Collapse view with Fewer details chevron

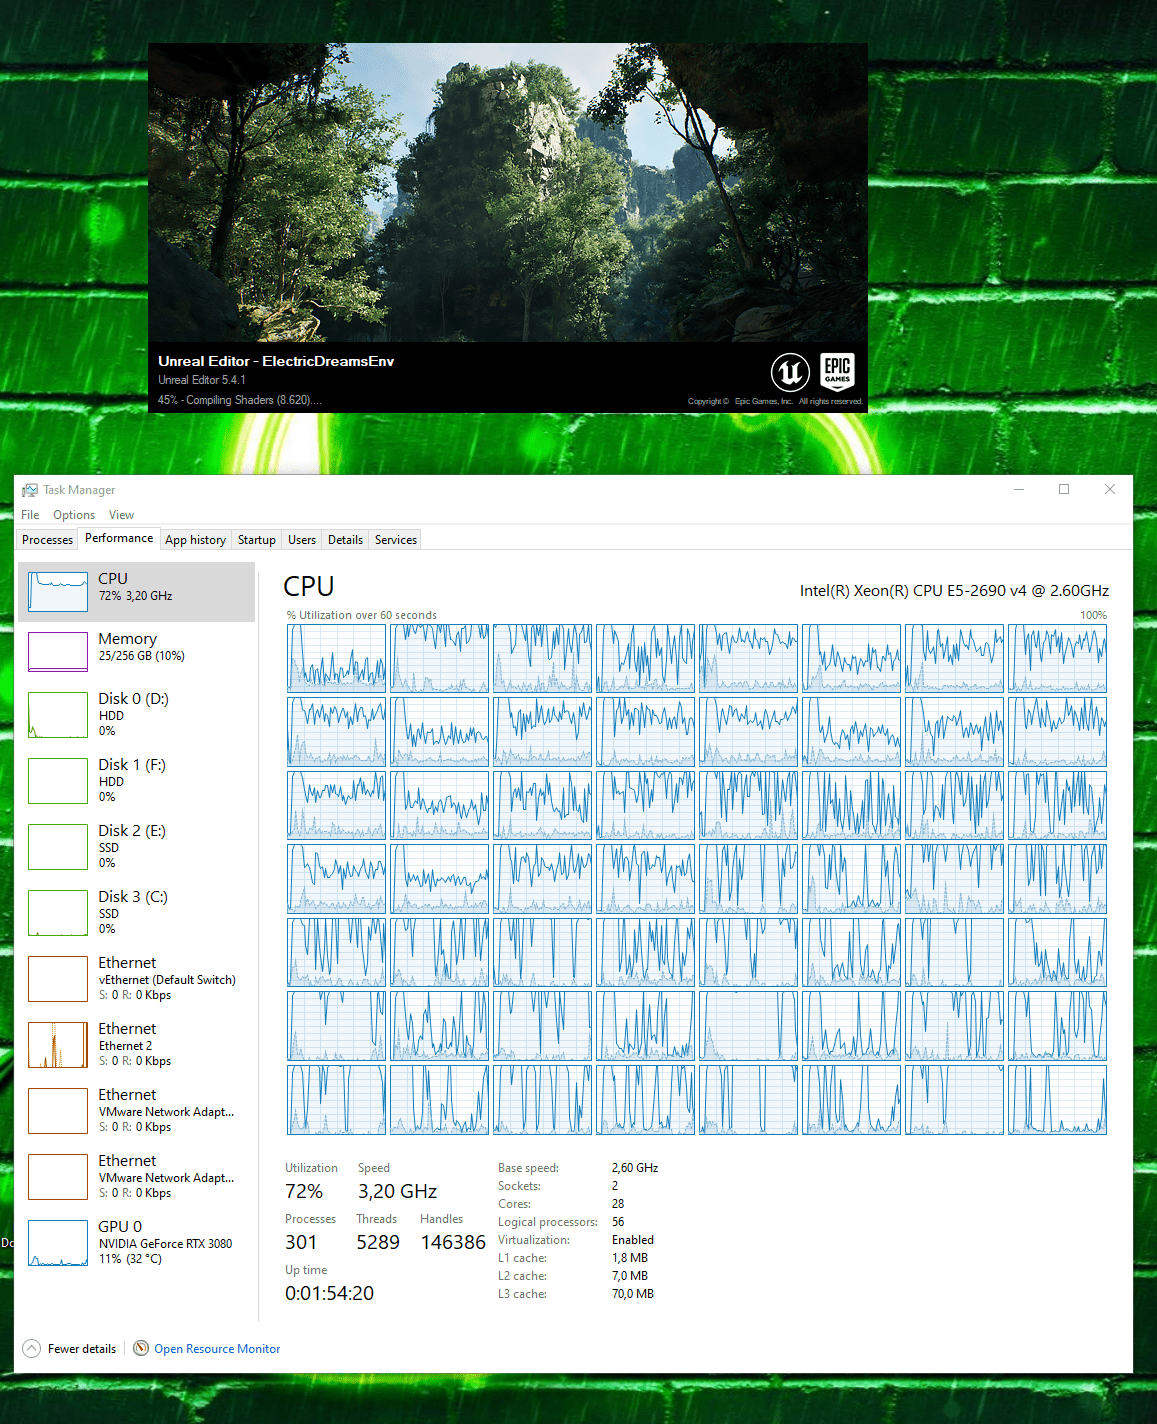32,1348
